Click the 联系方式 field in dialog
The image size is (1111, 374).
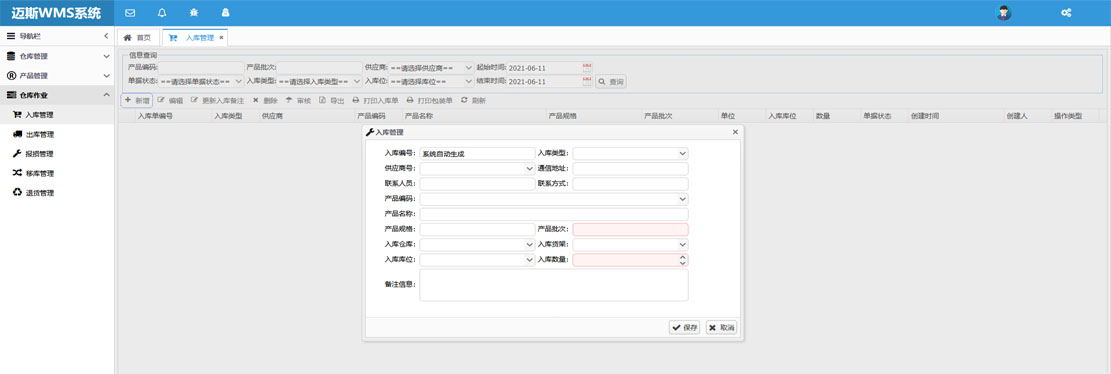630,183
